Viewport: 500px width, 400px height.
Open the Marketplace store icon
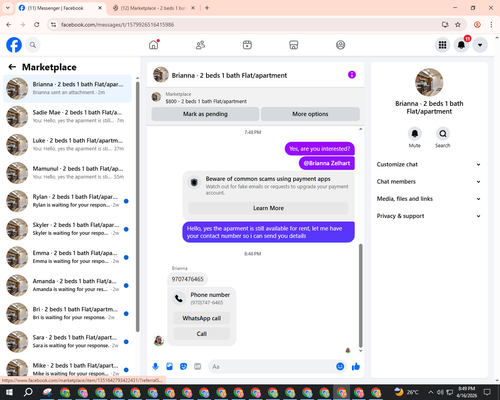294,45
